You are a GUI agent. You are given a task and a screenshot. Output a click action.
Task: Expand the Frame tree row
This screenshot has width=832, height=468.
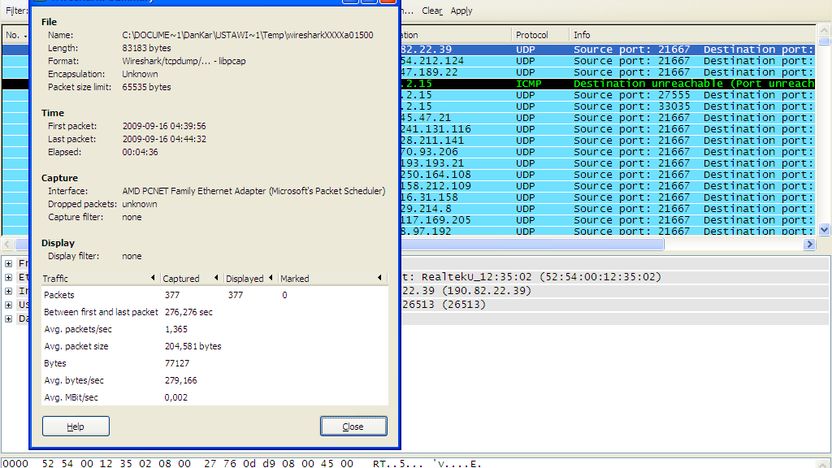click(x=8, y=263)
